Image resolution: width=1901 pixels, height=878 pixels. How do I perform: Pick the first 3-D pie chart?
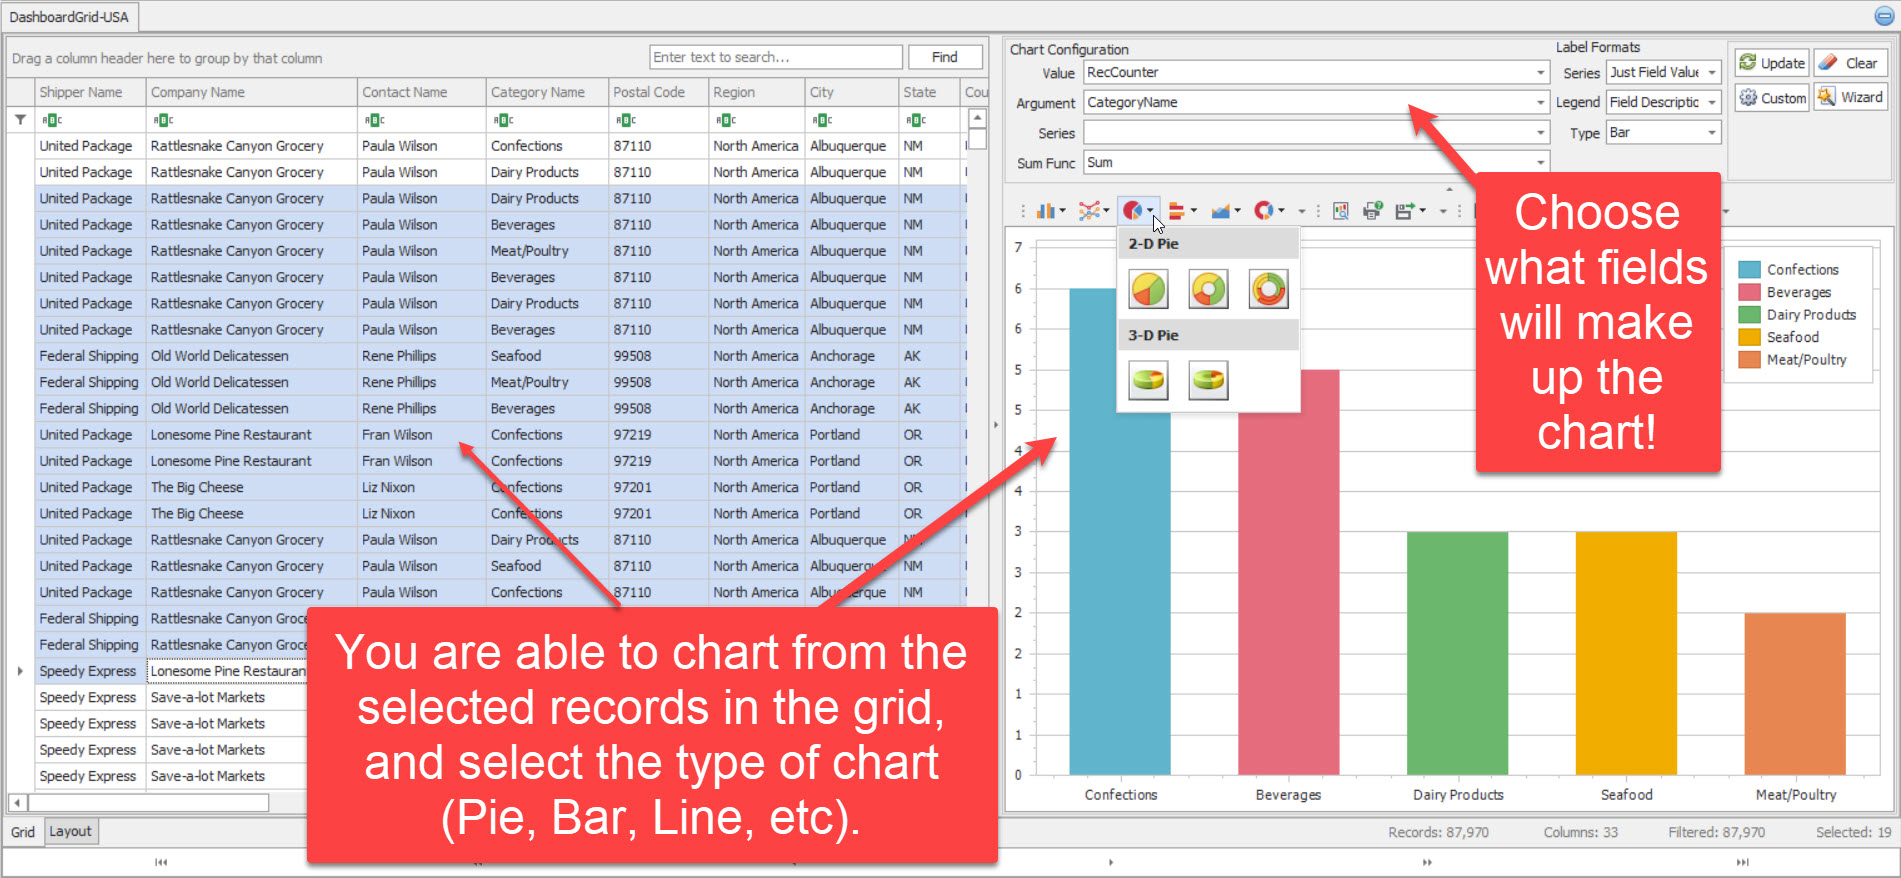point(1148,381)
